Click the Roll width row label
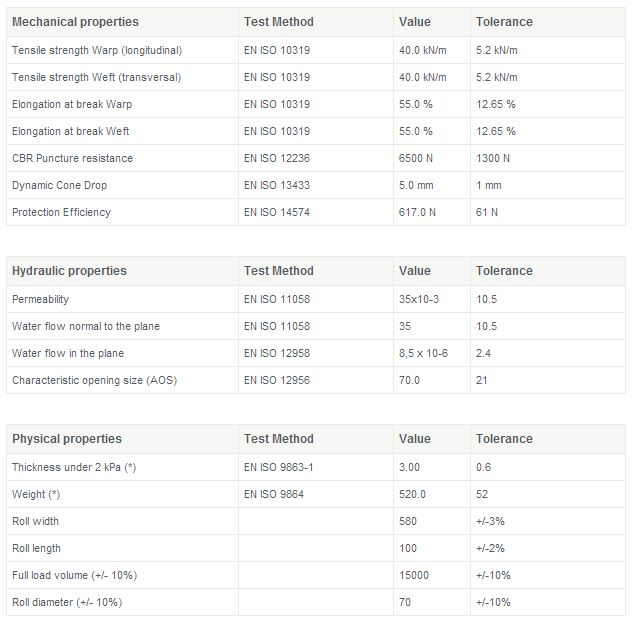632x627 pixels. point(35,521)
